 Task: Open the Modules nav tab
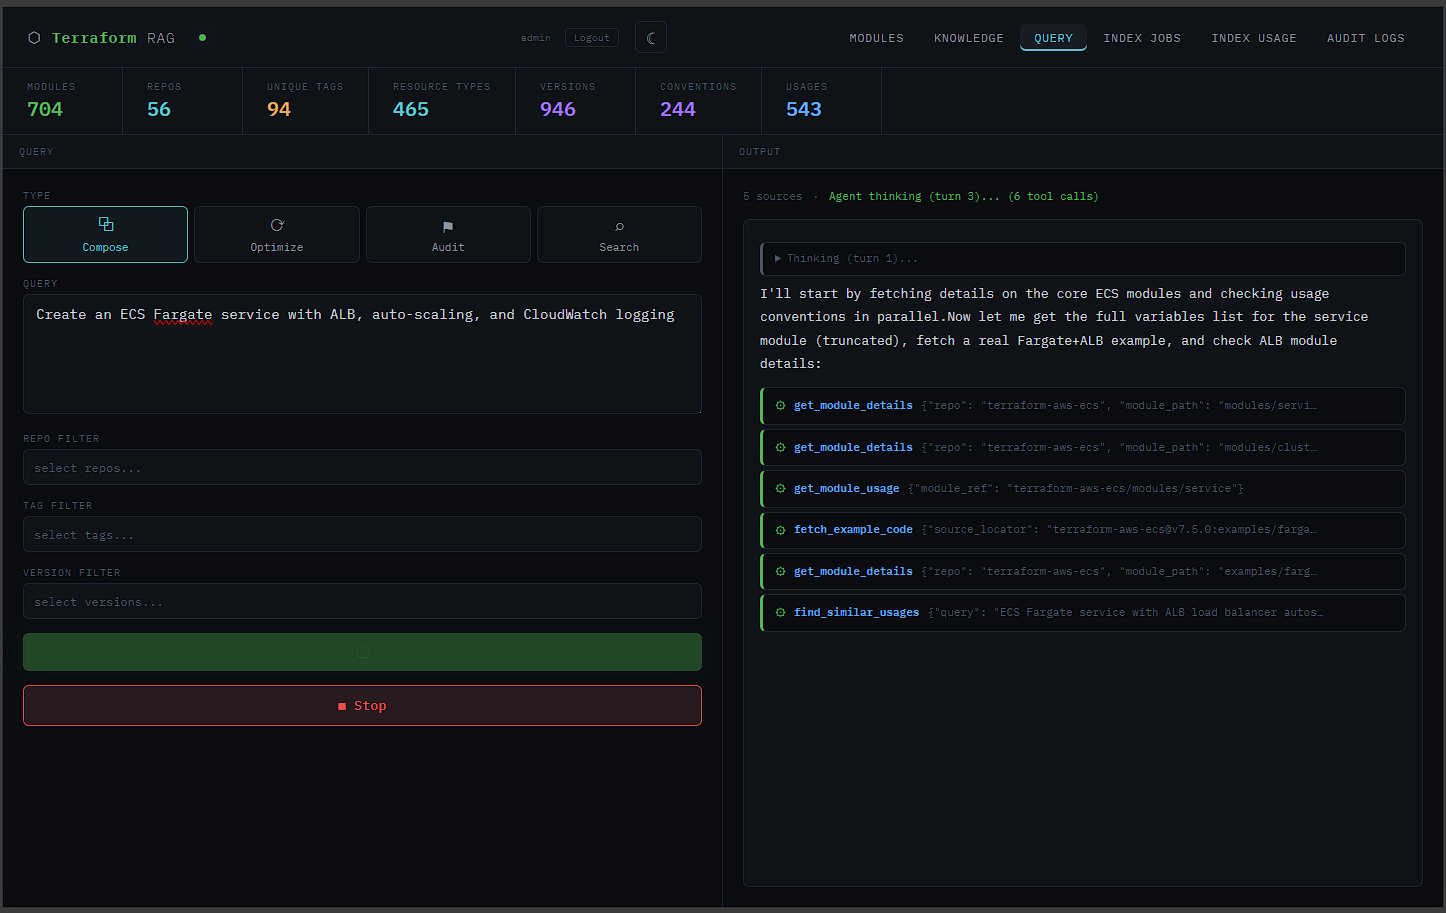point(876,38)
